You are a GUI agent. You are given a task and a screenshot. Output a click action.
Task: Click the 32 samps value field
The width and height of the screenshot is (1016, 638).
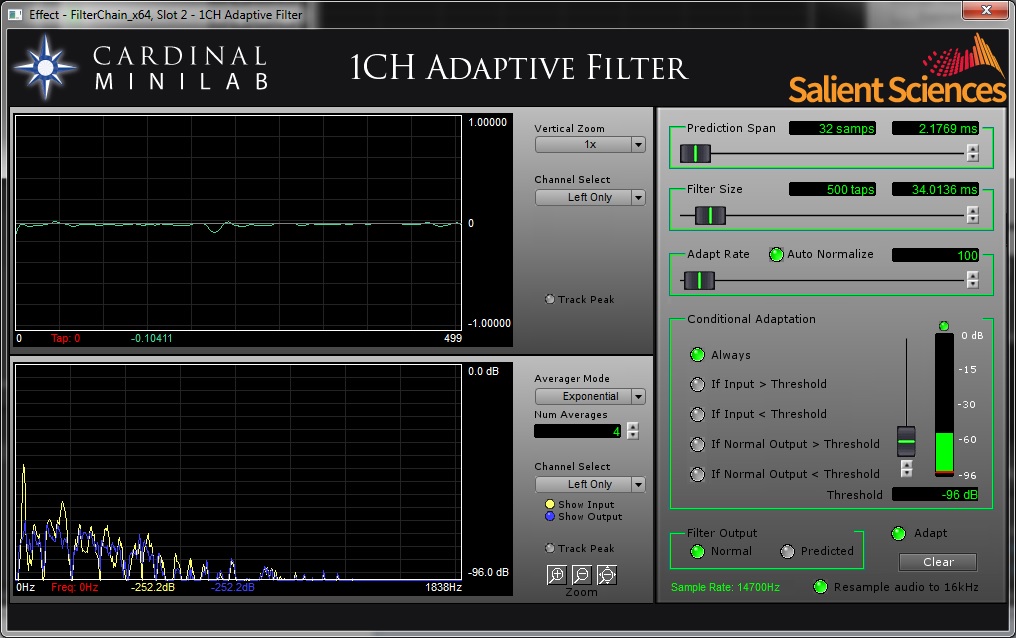pos(833,128)
